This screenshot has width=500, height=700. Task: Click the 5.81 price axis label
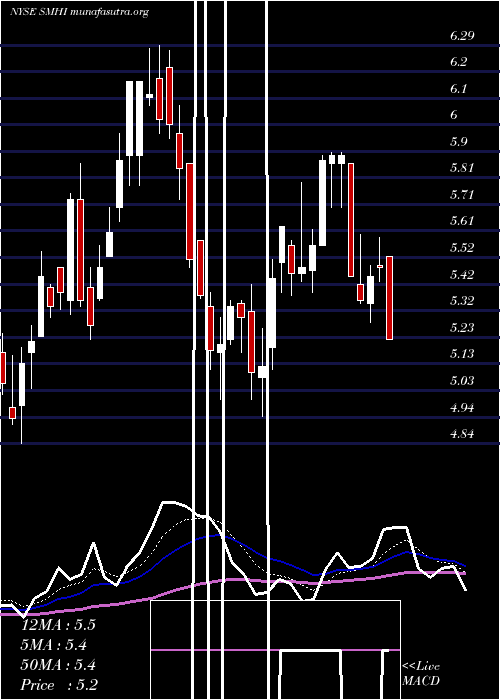pyautogui.click(x=462, y=168)
